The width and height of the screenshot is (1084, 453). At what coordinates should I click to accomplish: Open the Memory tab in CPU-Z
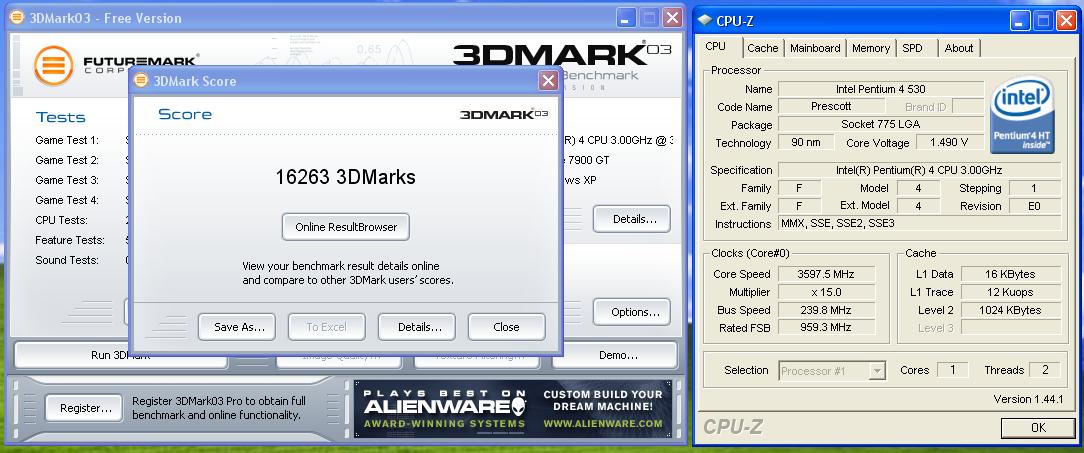(x=870, y=48)
